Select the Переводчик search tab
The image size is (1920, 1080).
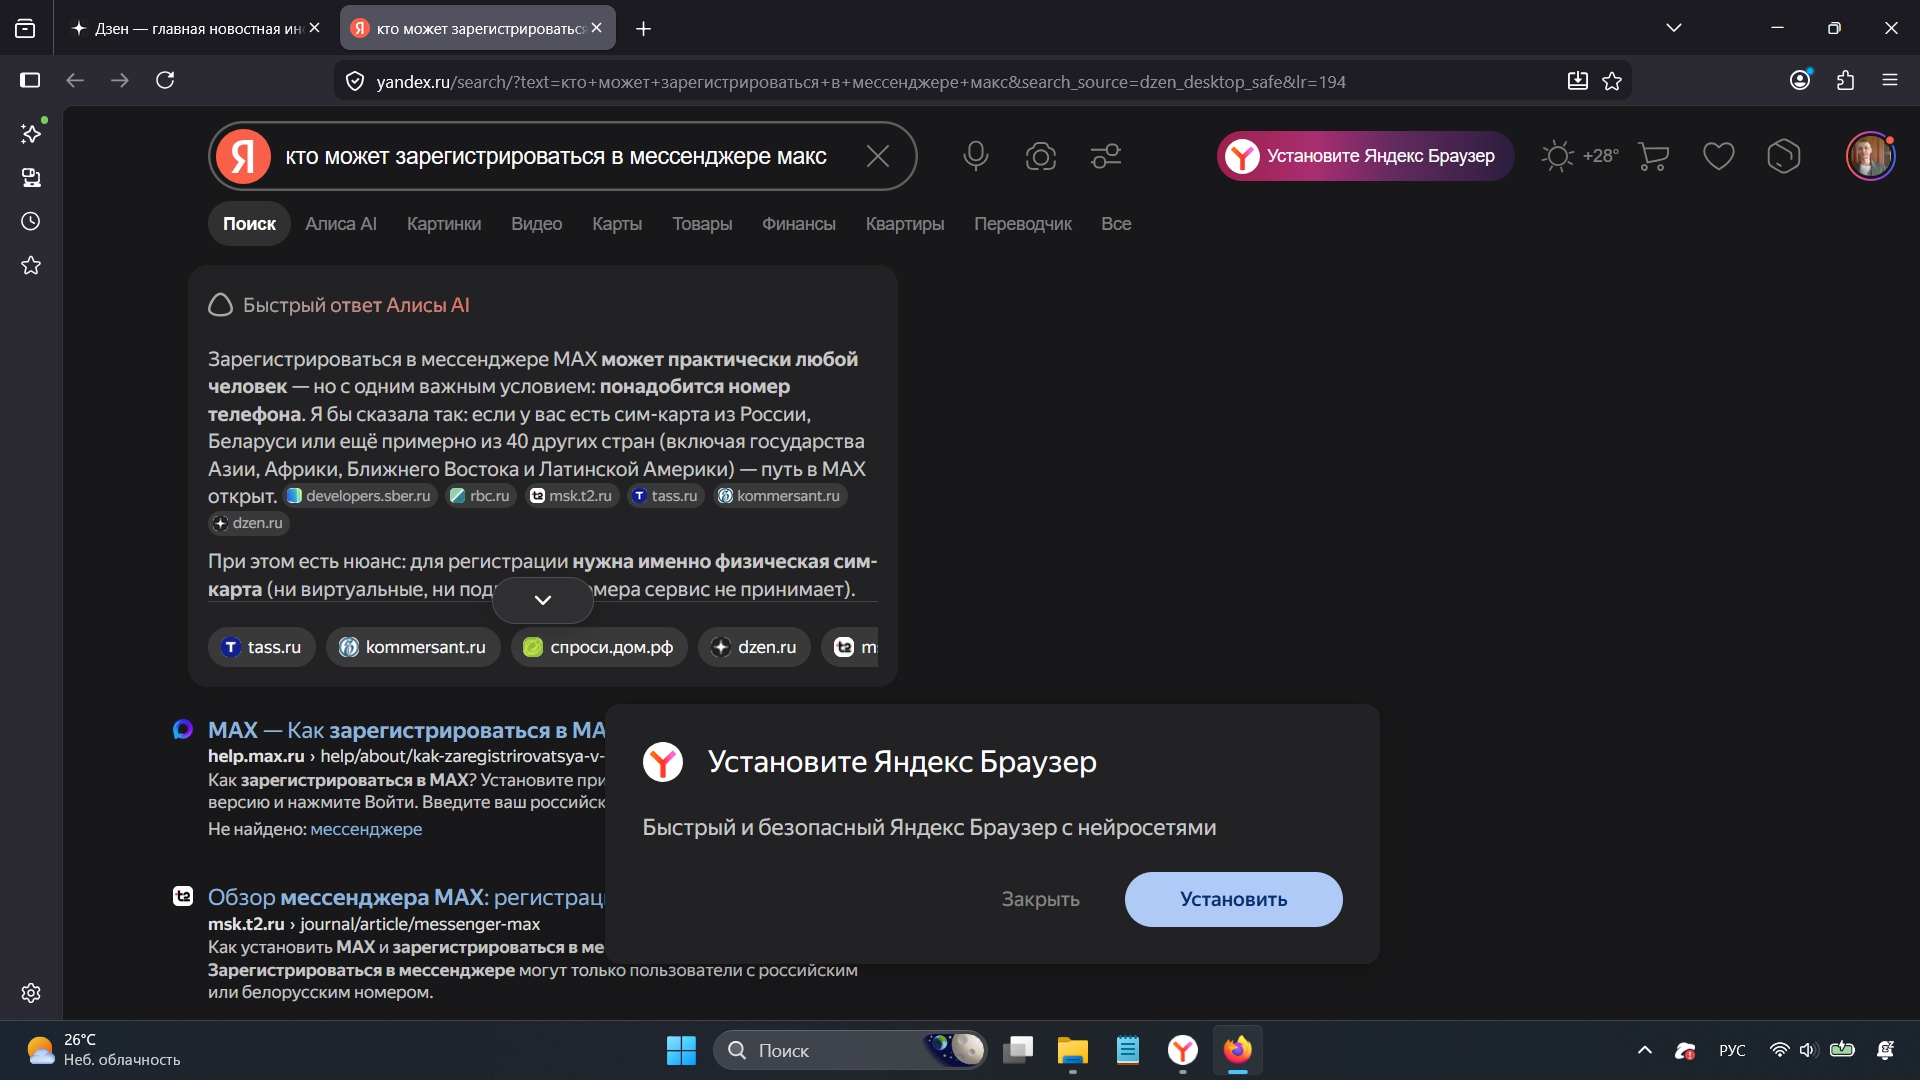pos(1023,224)
